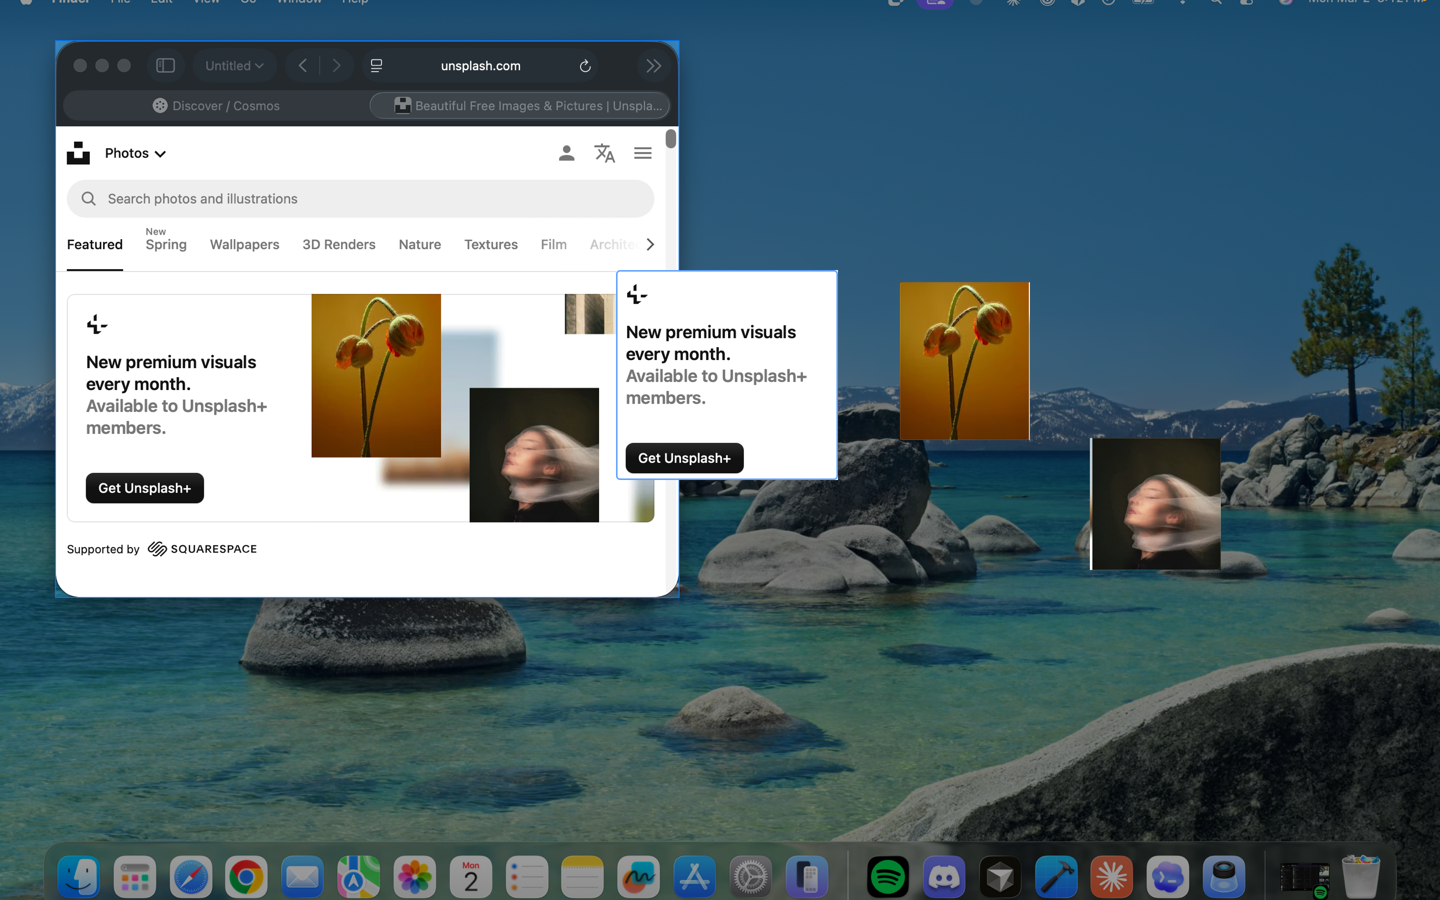Reload the unsplash.com page
This screenshot has height=900, width=1440.
pyautogui.click(x=585, y=66)
